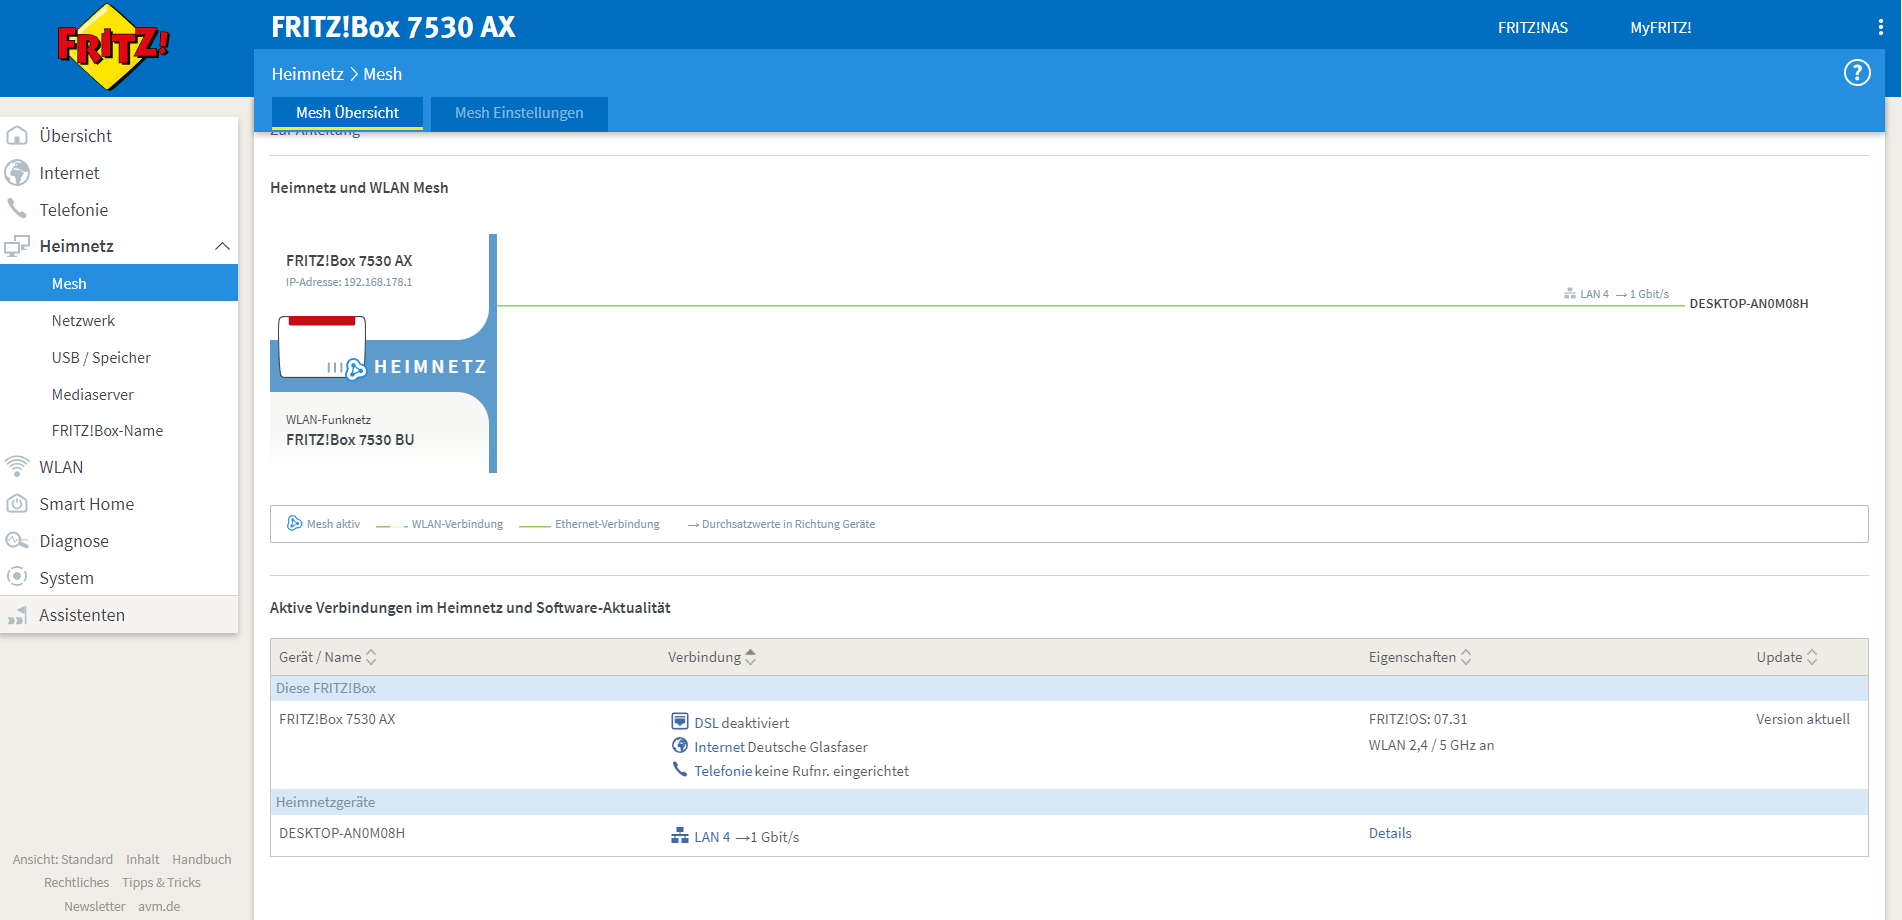Click the DSL icon in FRITZ!Box row
The width and height of the screenshot is (1902, 920).
pos(680,722)
